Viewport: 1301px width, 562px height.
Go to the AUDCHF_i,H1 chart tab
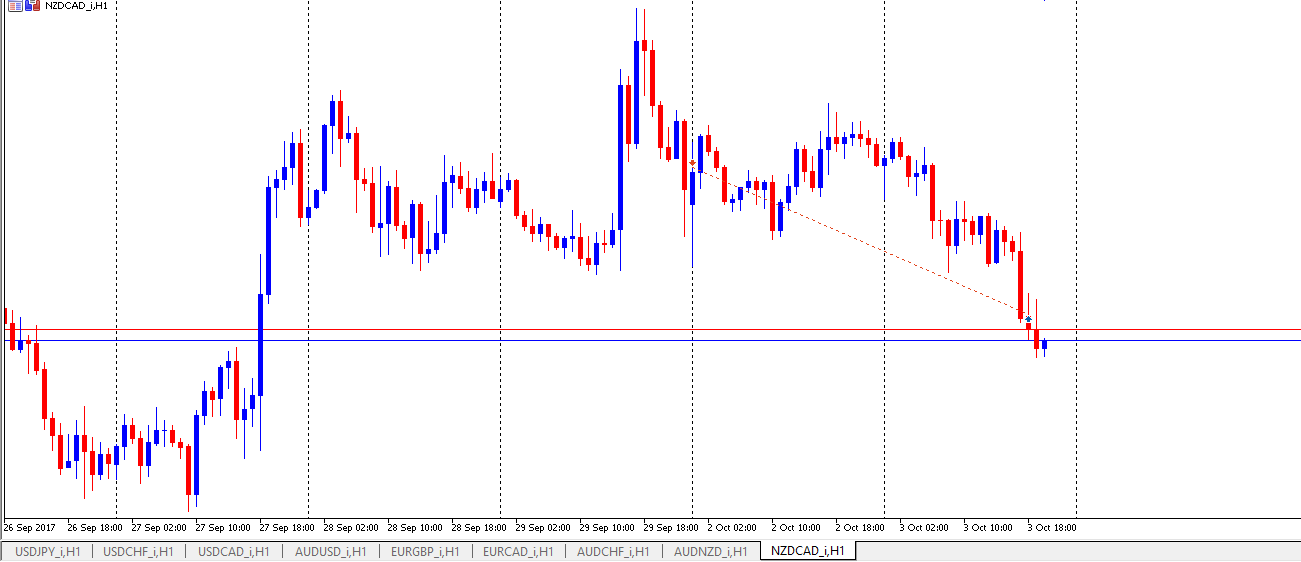pyautogui.click(x=613, y=551)
